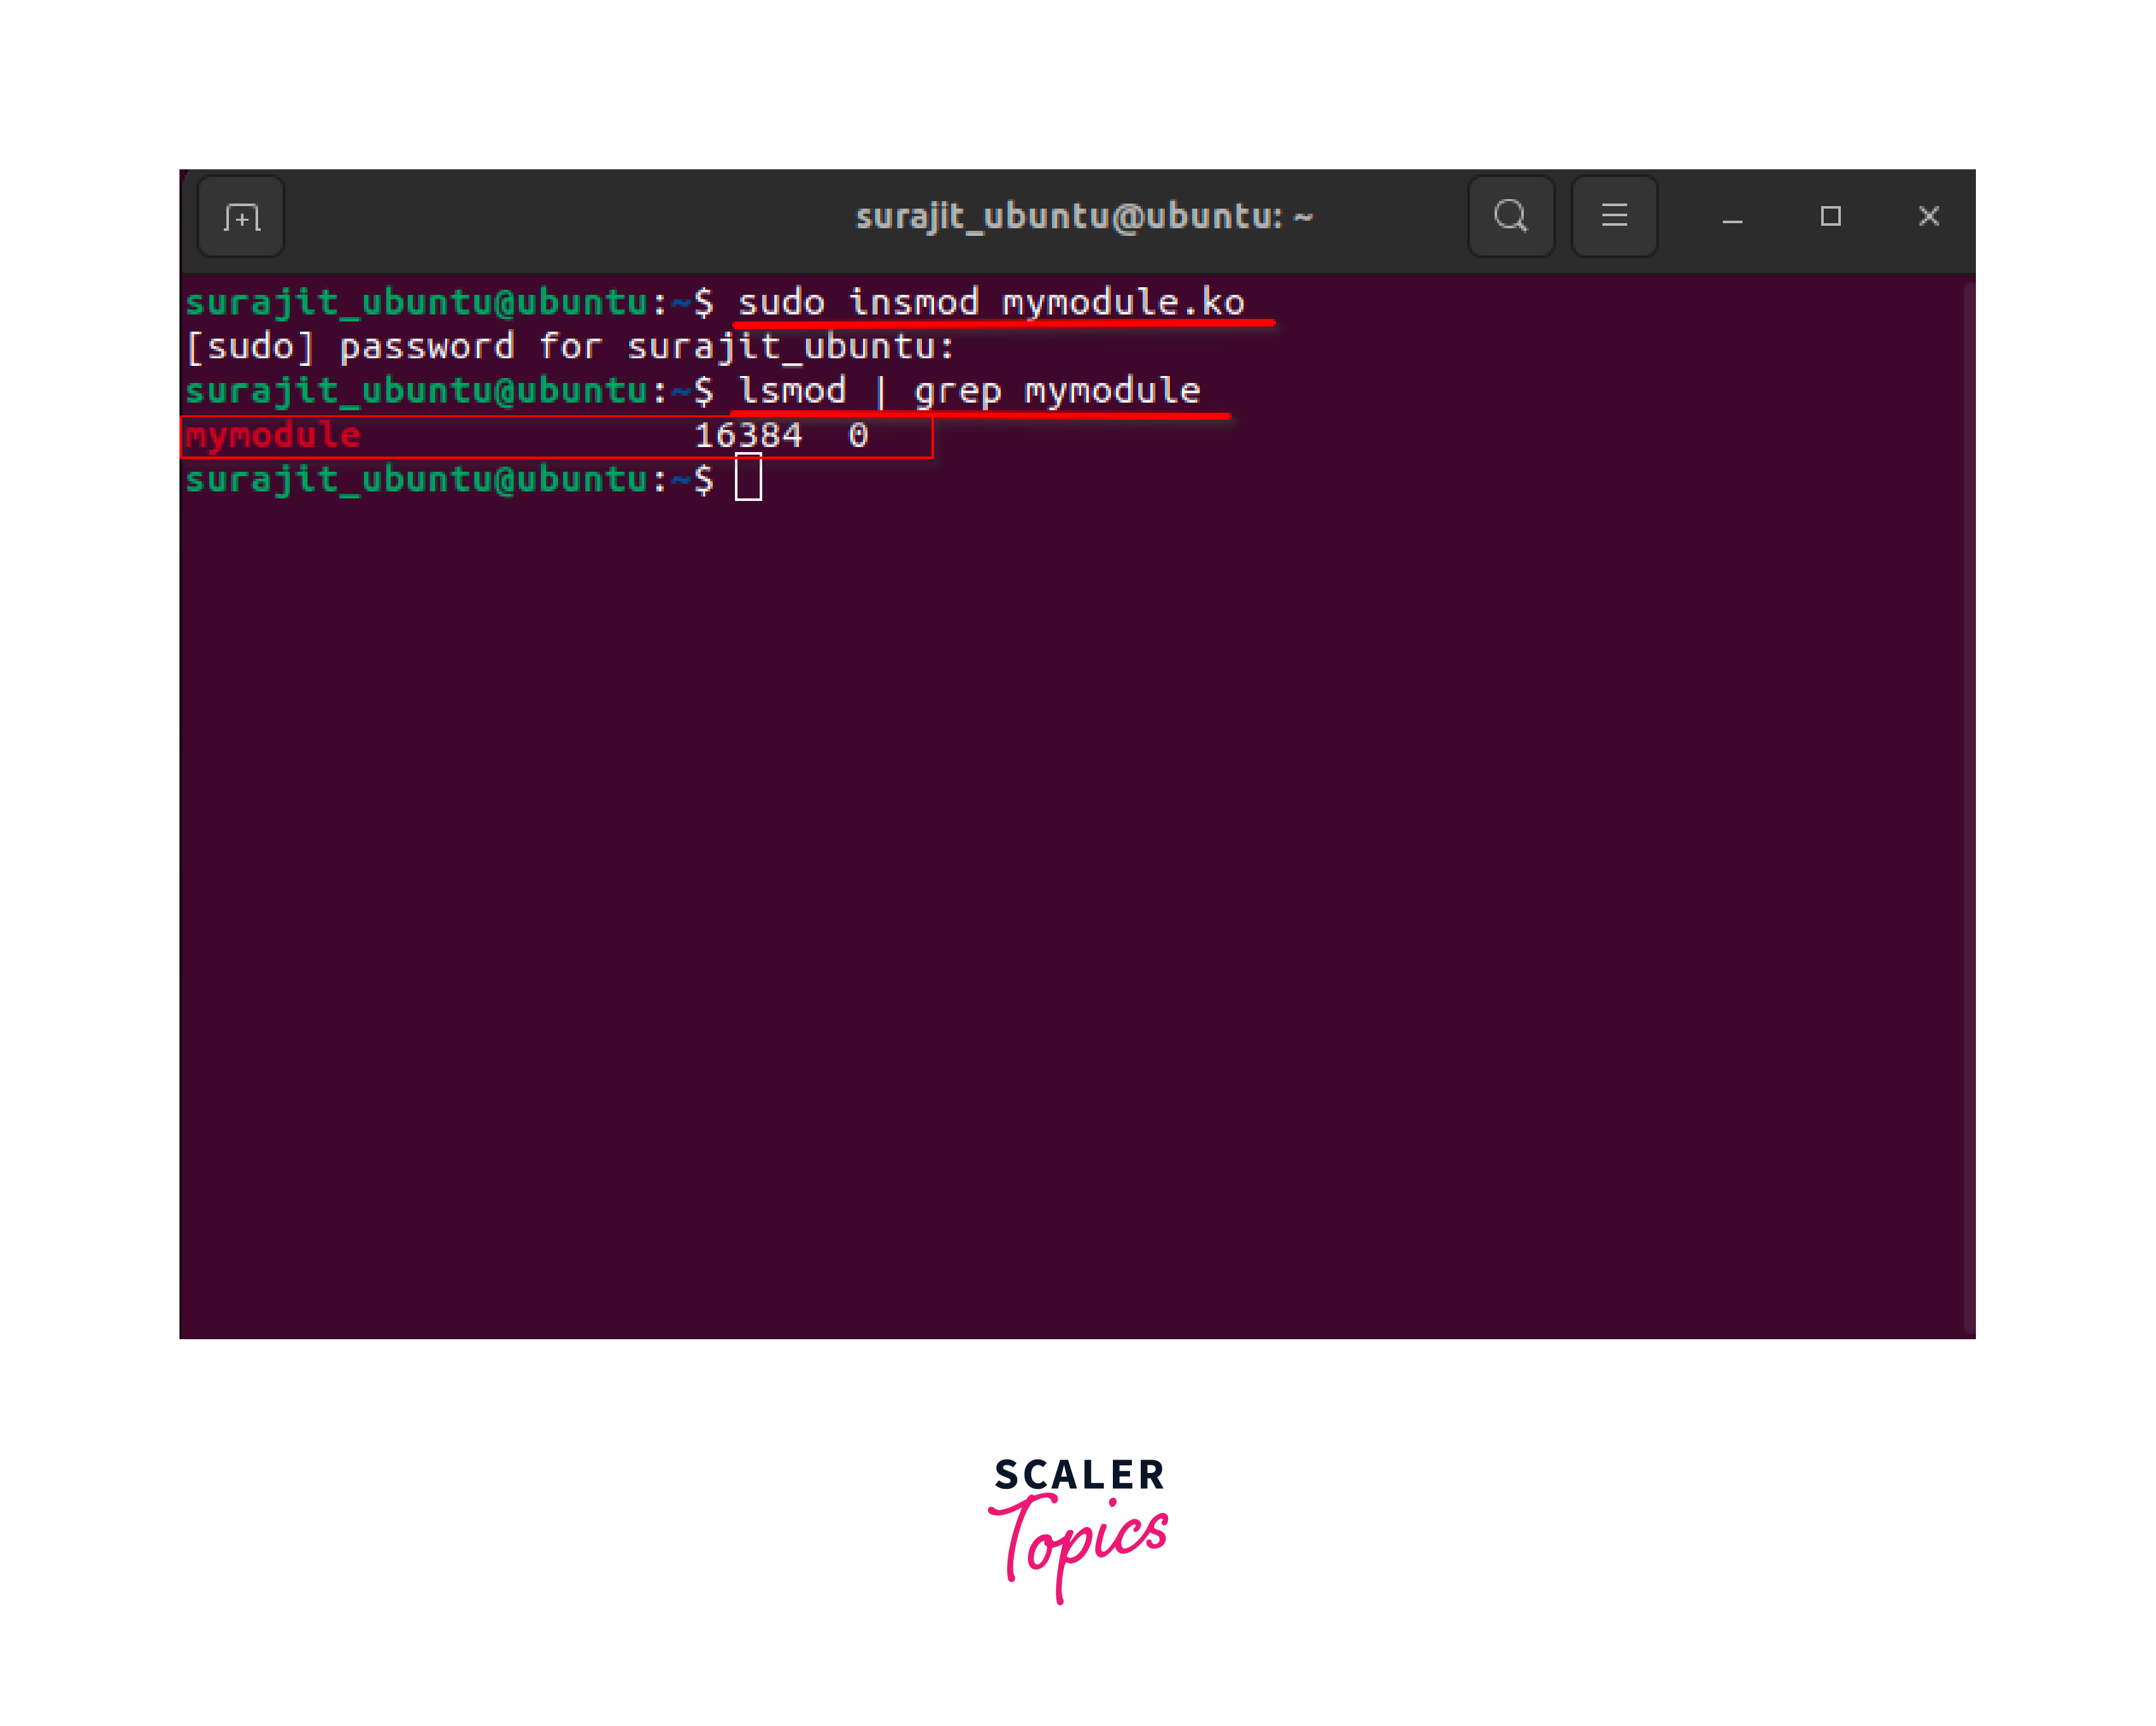Click the cursor block at prompt
The image size is (2156, 1726).
point(748,478)
